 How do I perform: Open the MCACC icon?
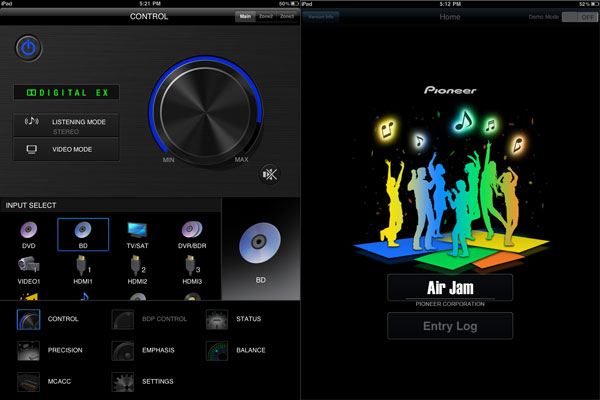28,382
